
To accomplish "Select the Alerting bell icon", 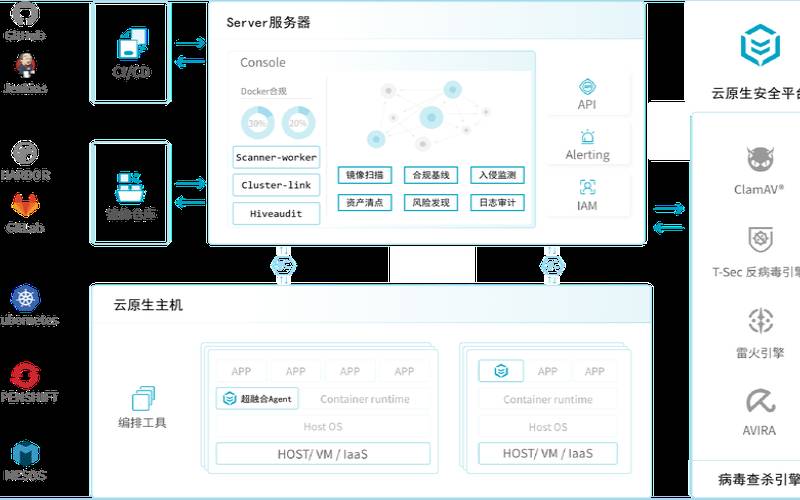I will point(587,137).
